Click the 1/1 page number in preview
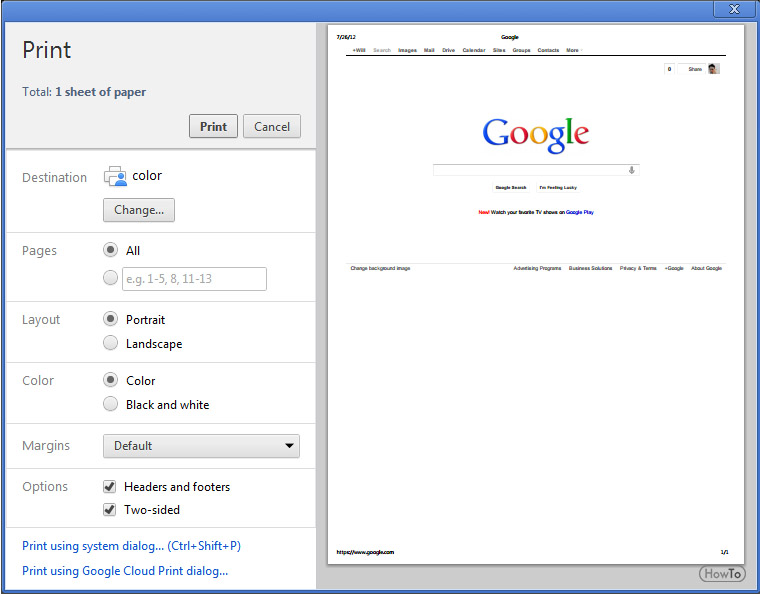760x594 pixels. (x=724, y=552)
